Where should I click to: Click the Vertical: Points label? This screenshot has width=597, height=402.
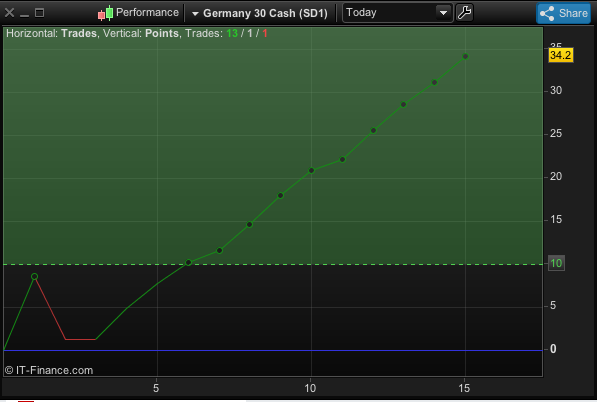(141, 34)
